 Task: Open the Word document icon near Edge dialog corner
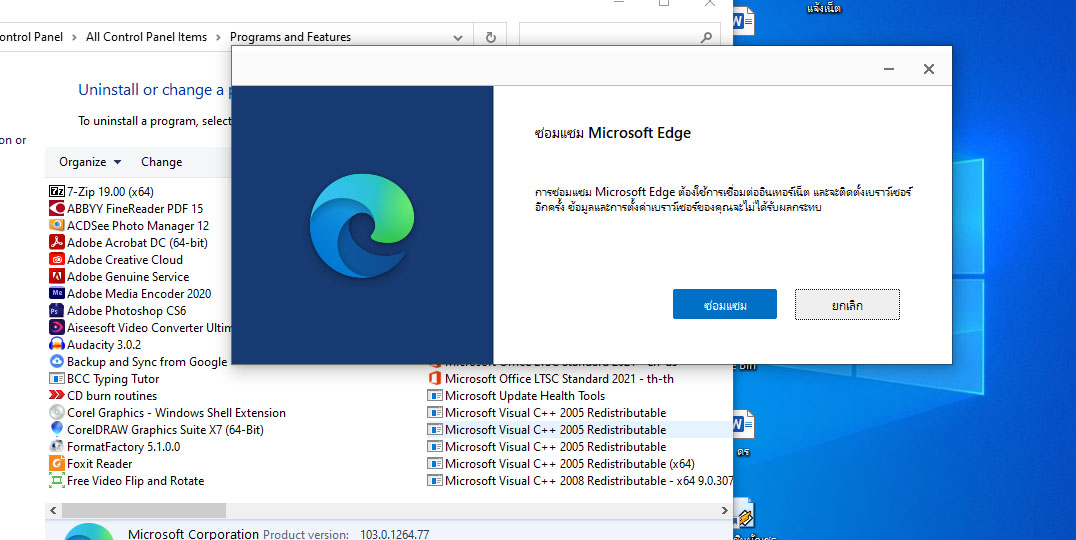tap(742, 22)
